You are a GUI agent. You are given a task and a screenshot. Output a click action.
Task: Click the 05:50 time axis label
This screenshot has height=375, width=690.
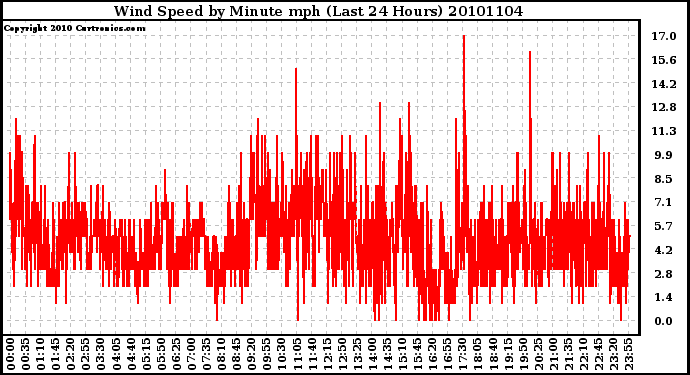click(161, 355)
